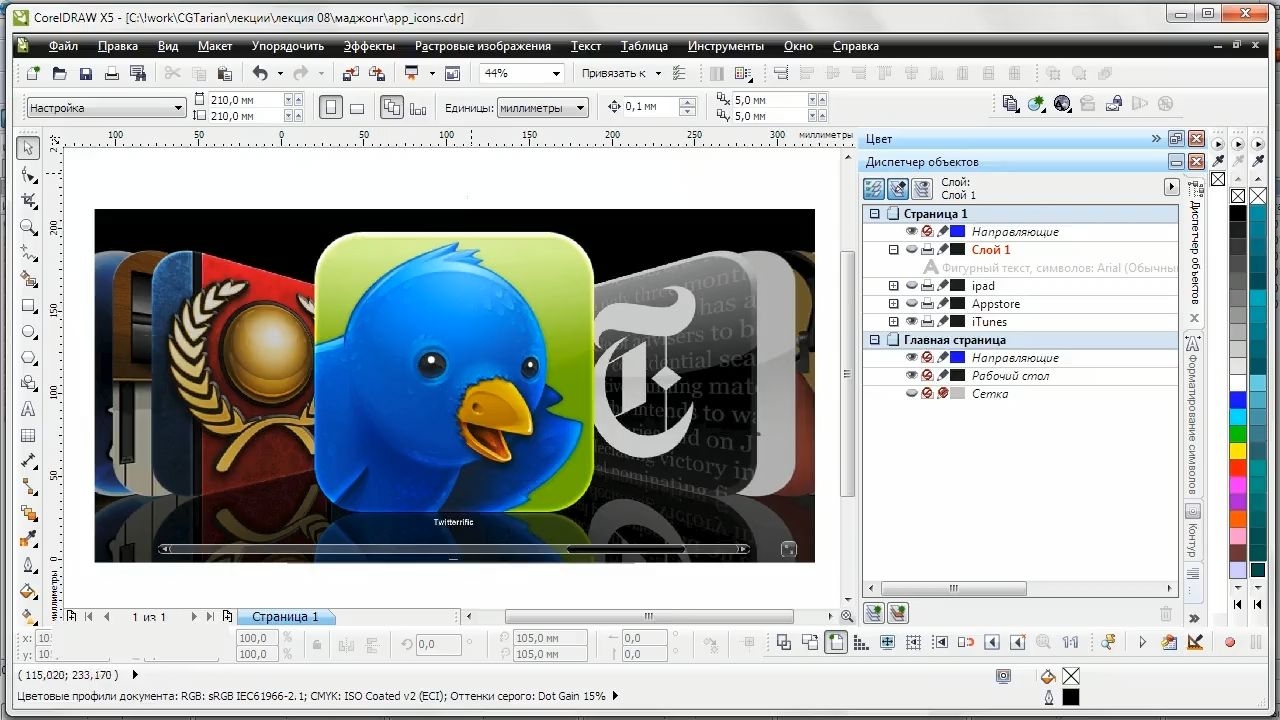Toggle visibility of Сетка layer

[x=912, y=394]
